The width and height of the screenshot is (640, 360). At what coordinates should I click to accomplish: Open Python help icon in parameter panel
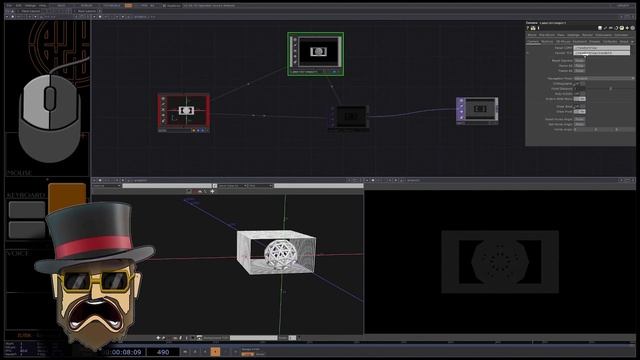click(x=533, y=28)
